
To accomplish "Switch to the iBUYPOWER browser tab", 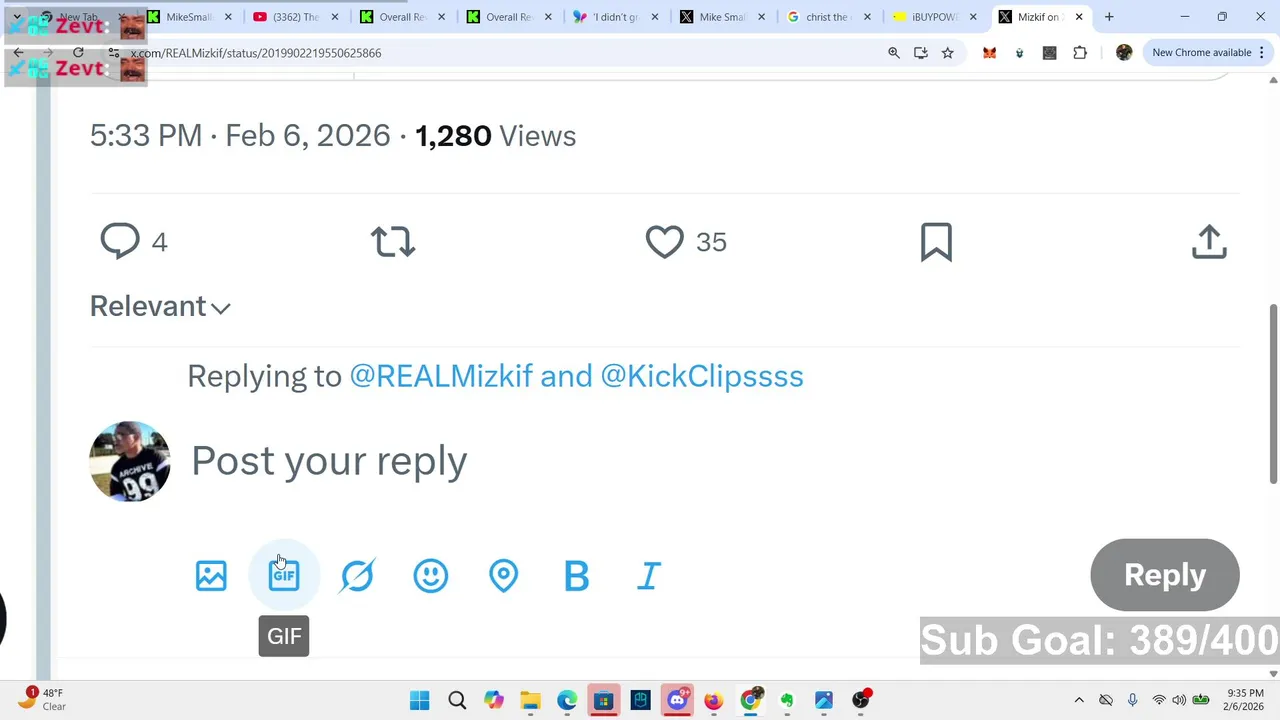I will (x=930, y=17).
